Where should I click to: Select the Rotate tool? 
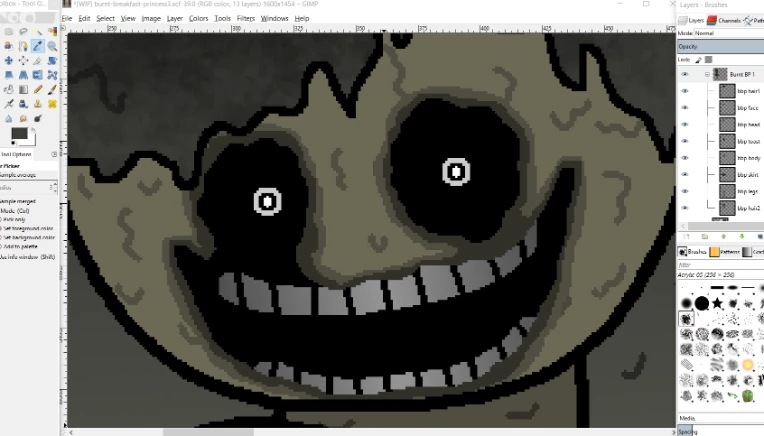[52, 60]
